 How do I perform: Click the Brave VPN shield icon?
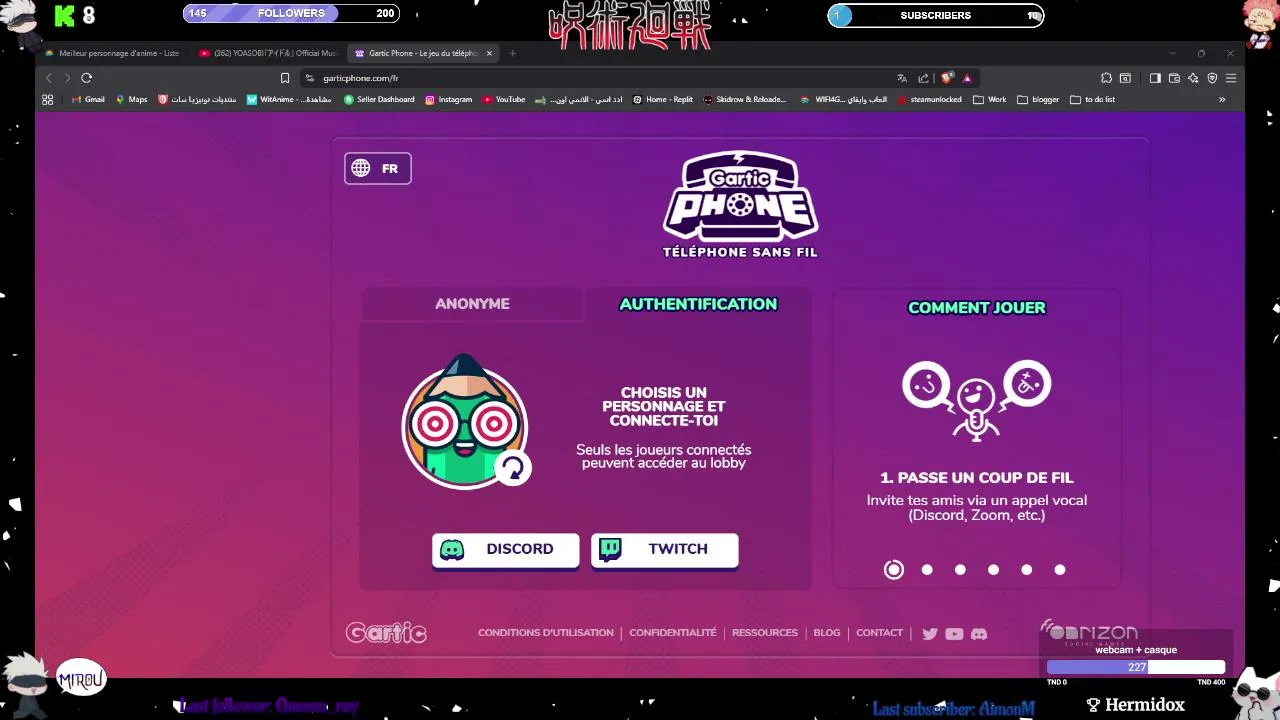pyautogui.click(x=1212, y=78)
